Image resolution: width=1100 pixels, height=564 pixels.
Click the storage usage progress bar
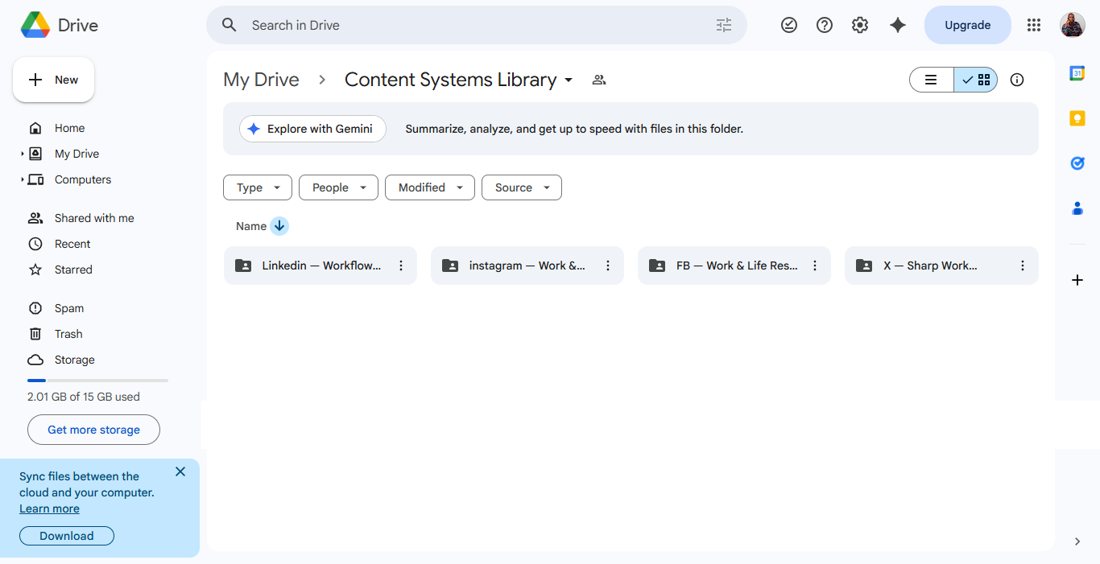98,380
